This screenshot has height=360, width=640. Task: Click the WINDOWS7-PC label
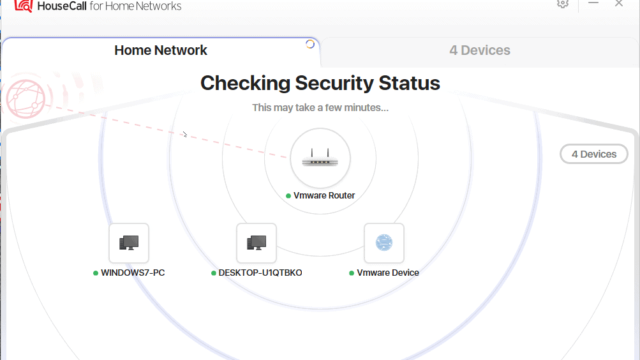click(133, 273)
